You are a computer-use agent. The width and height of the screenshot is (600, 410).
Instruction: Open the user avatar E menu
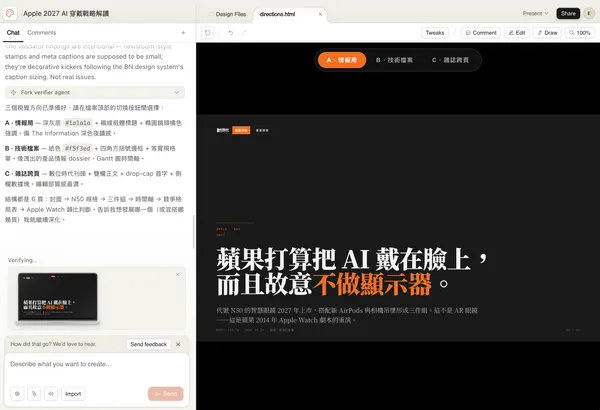589,13
